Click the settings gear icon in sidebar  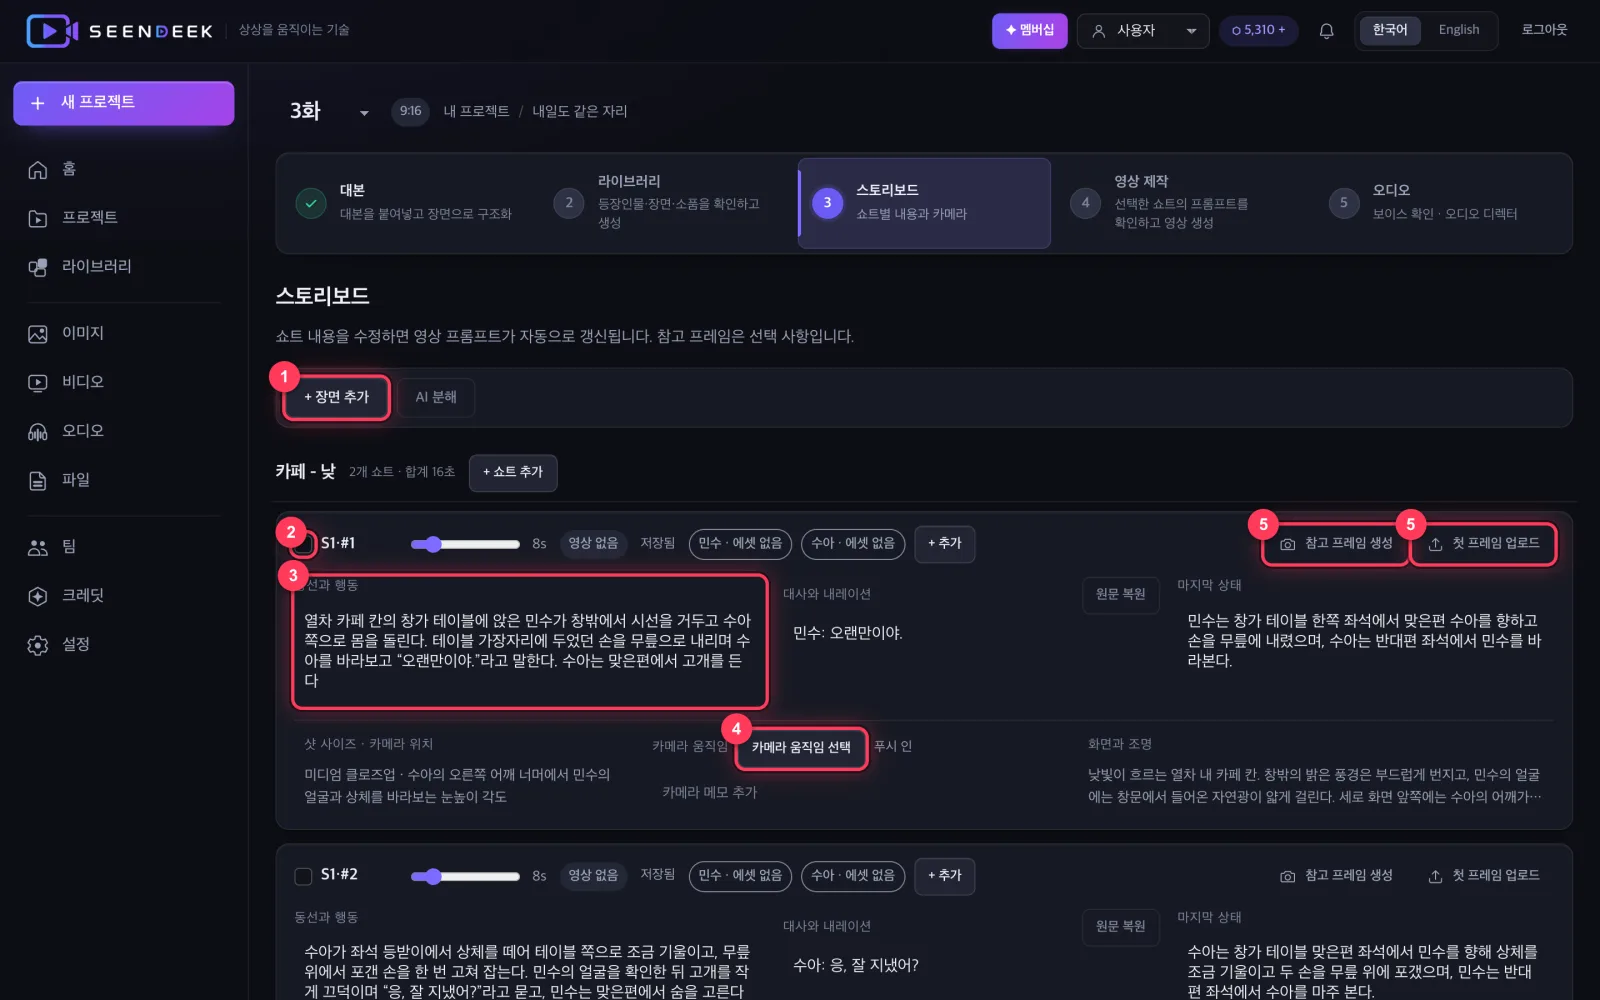(x=38, y=645)
